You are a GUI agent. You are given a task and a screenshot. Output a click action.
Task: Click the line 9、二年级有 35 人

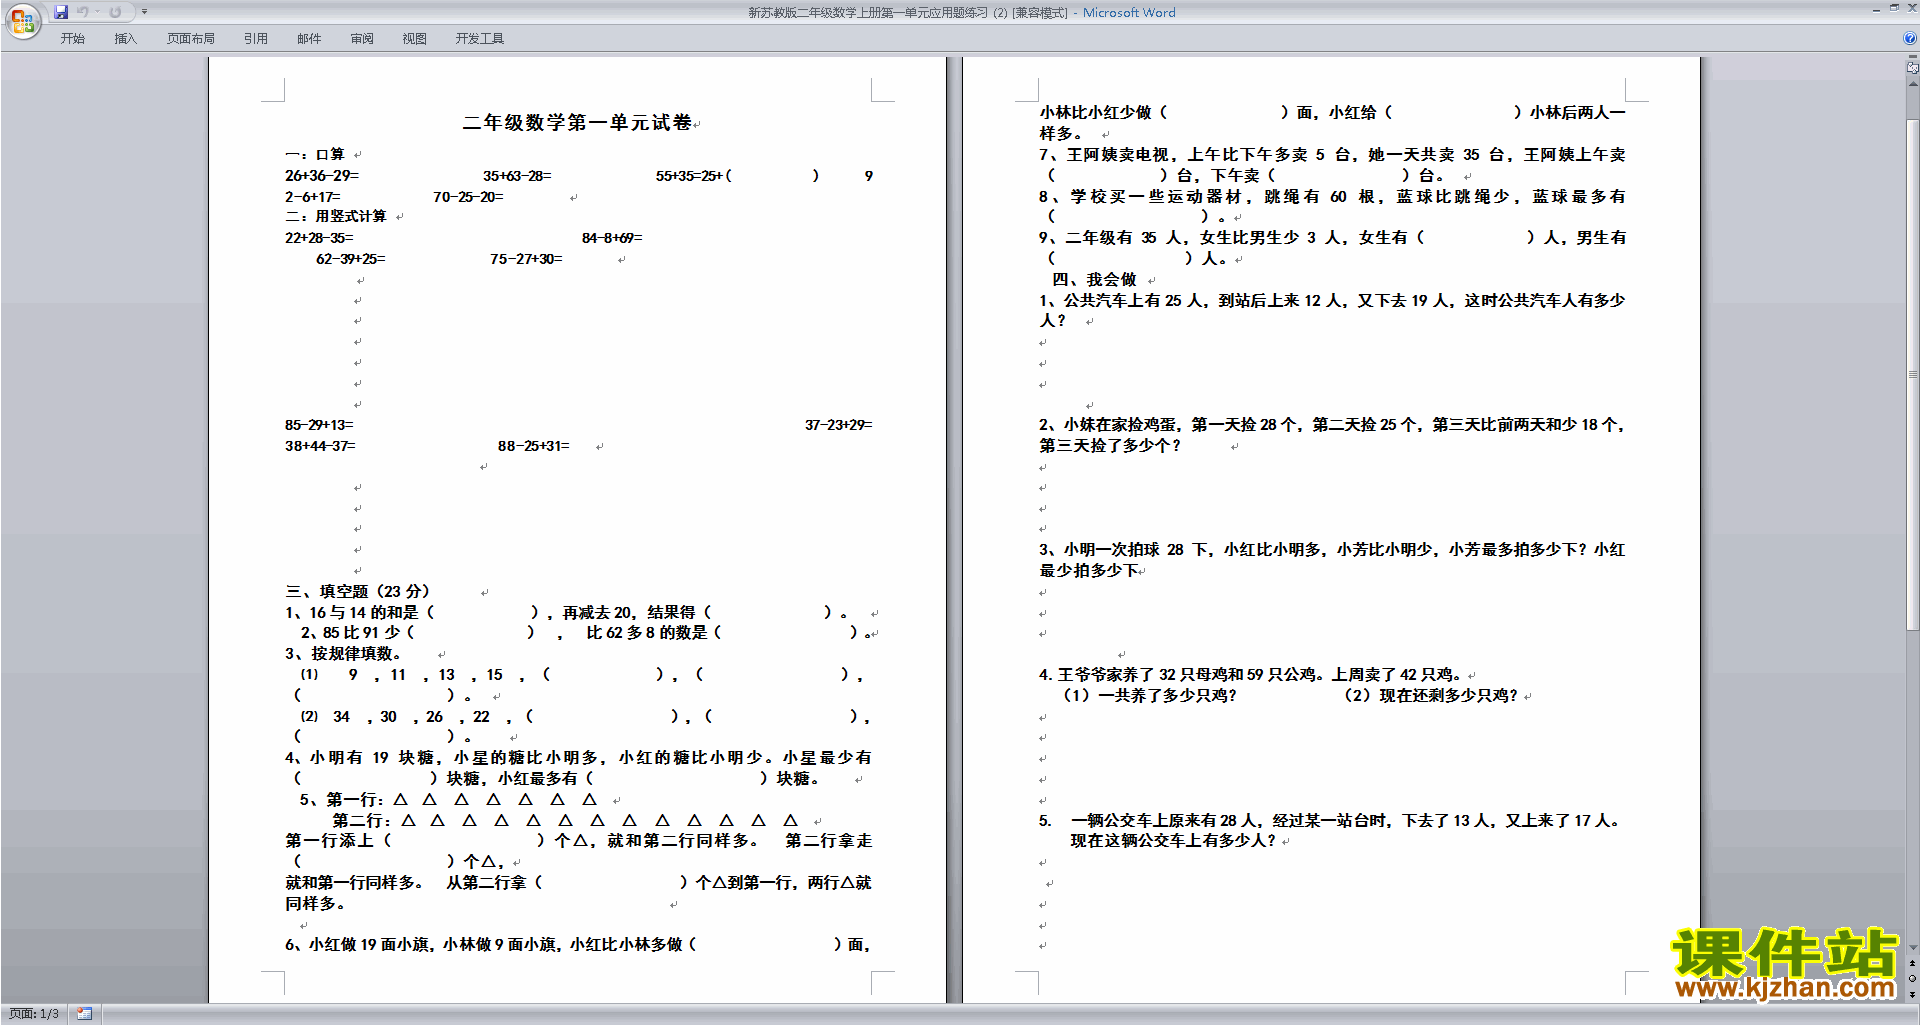coord(1332,238)
